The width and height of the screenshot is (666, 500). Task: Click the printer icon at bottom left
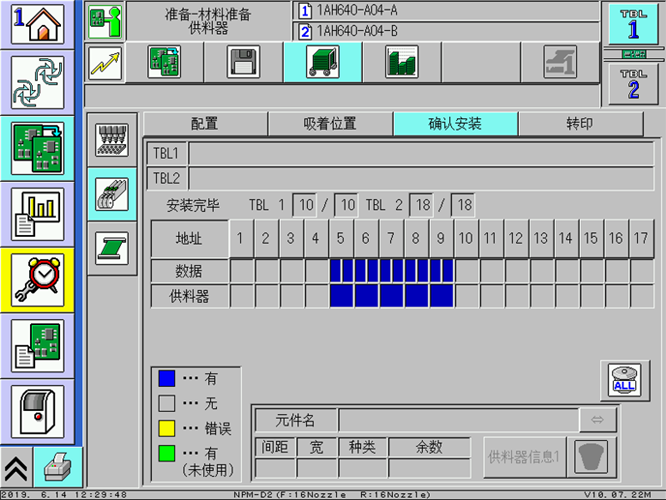[58, 468]
